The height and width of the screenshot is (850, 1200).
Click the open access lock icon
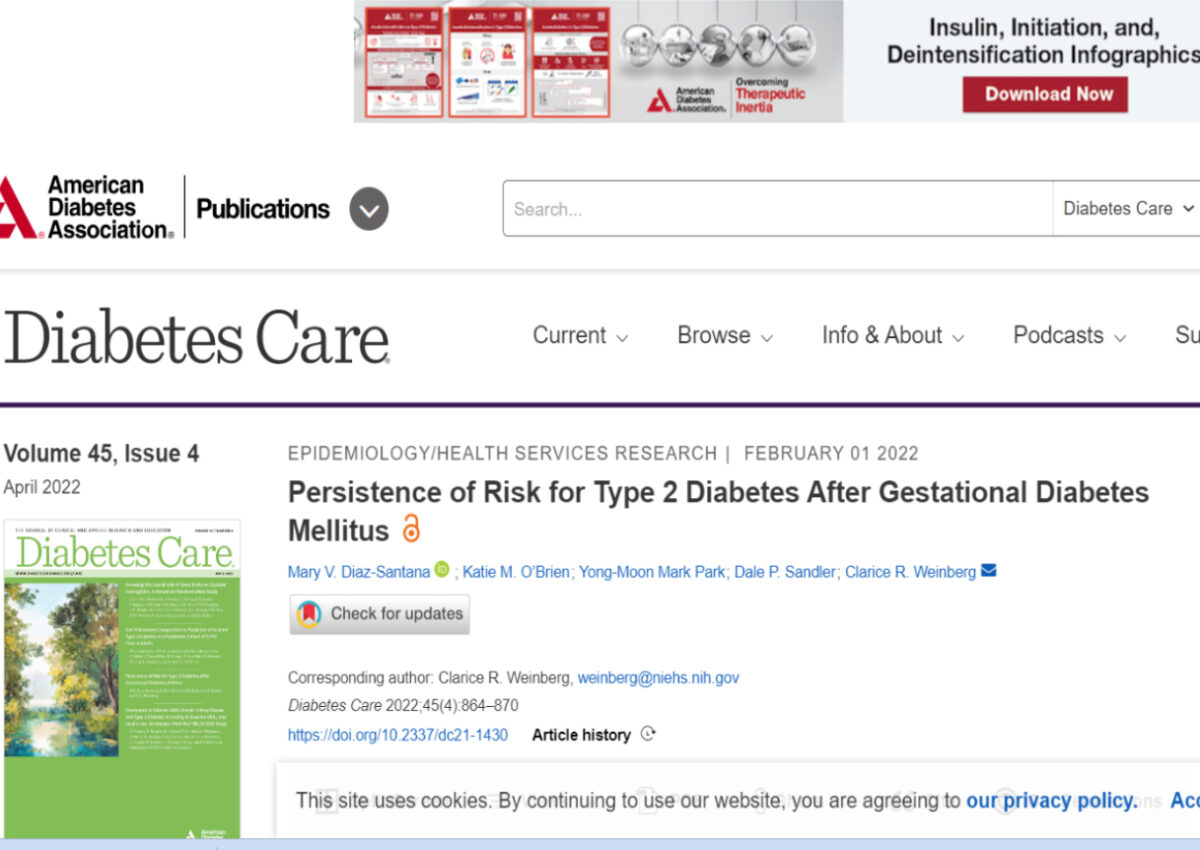(x=411, y=528)
